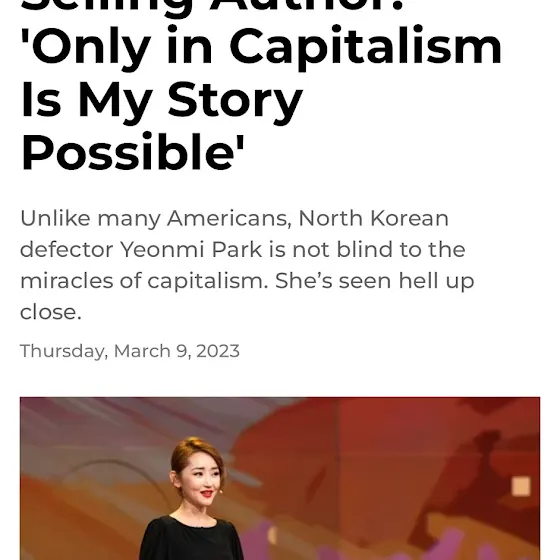Click 'Unlike many Americans' subtitle text
Viewport: 560px width, 560px height.
tap(156, 219)
